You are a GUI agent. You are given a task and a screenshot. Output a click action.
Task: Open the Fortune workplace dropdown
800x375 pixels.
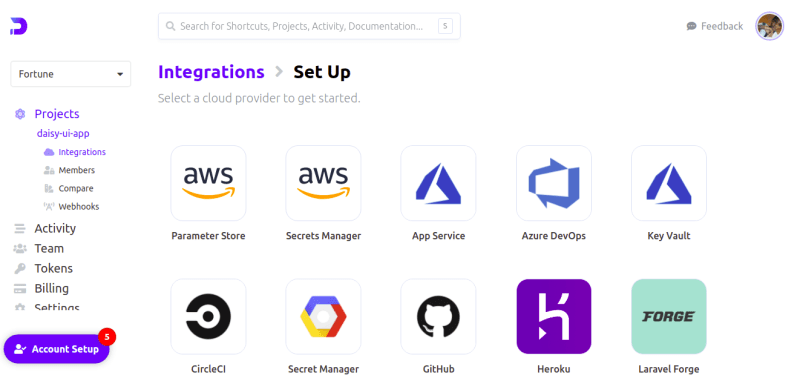click(x=70, y=74)
